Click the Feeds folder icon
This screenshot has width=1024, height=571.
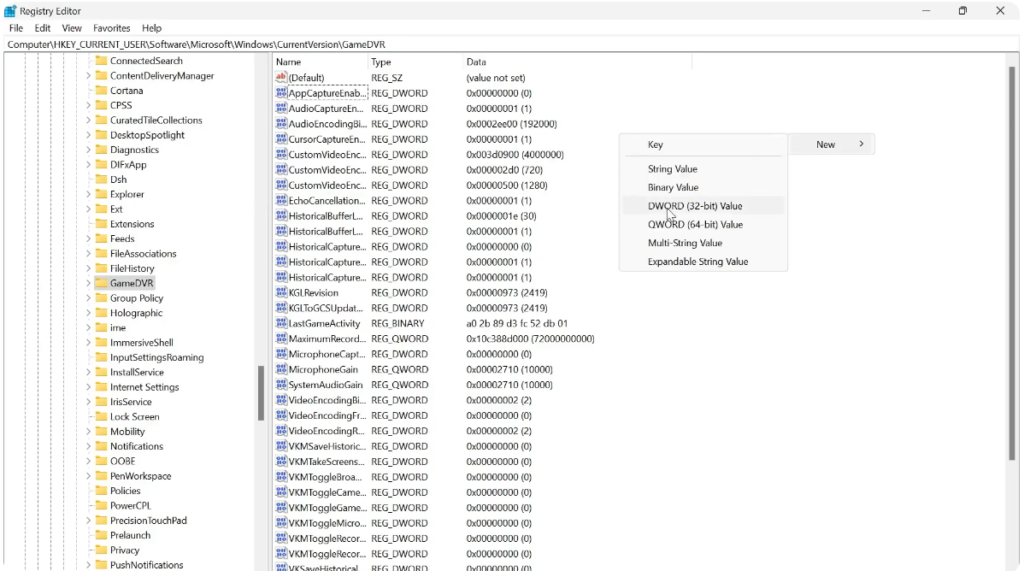click(101, 238)
